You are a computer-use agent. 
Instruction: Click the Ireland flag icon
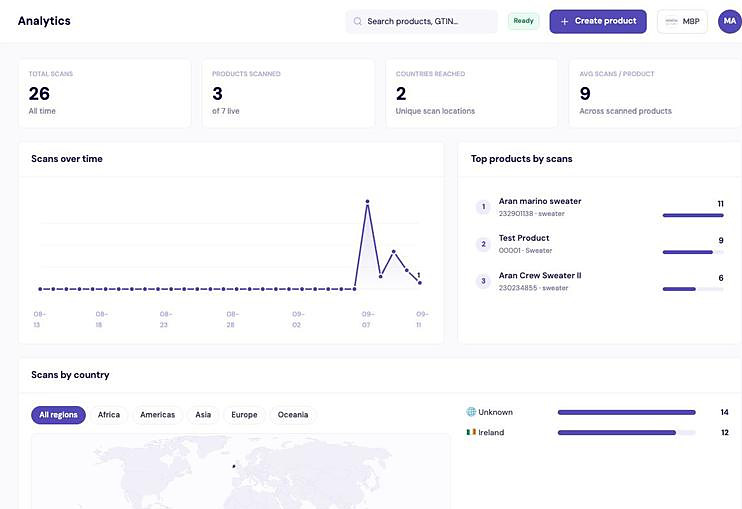coord(471,432)
